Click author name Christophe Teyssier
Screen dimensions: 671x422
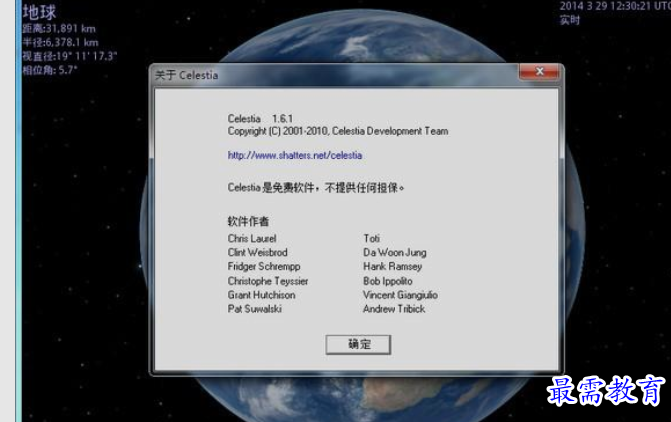coord(268,281)
